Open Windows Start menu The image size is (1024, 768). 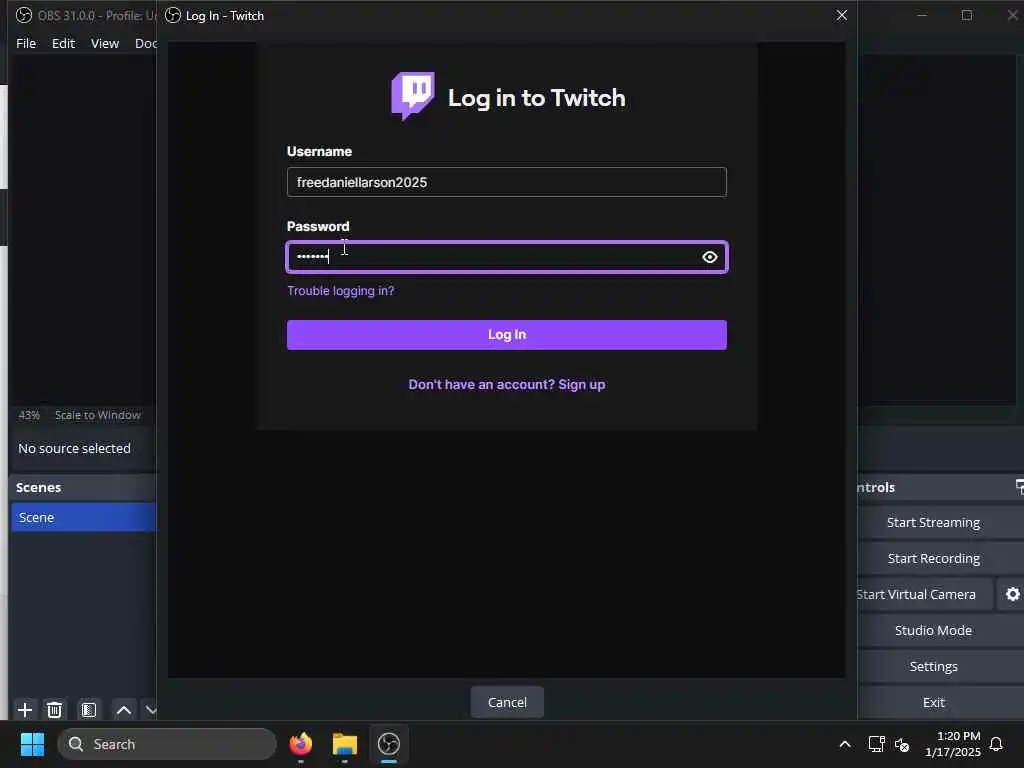(x=32, y=744)
